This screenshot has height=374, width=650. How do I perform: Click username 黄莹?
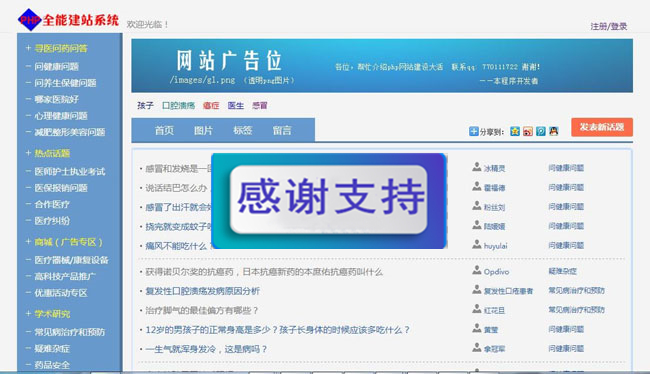coord(491,330)
